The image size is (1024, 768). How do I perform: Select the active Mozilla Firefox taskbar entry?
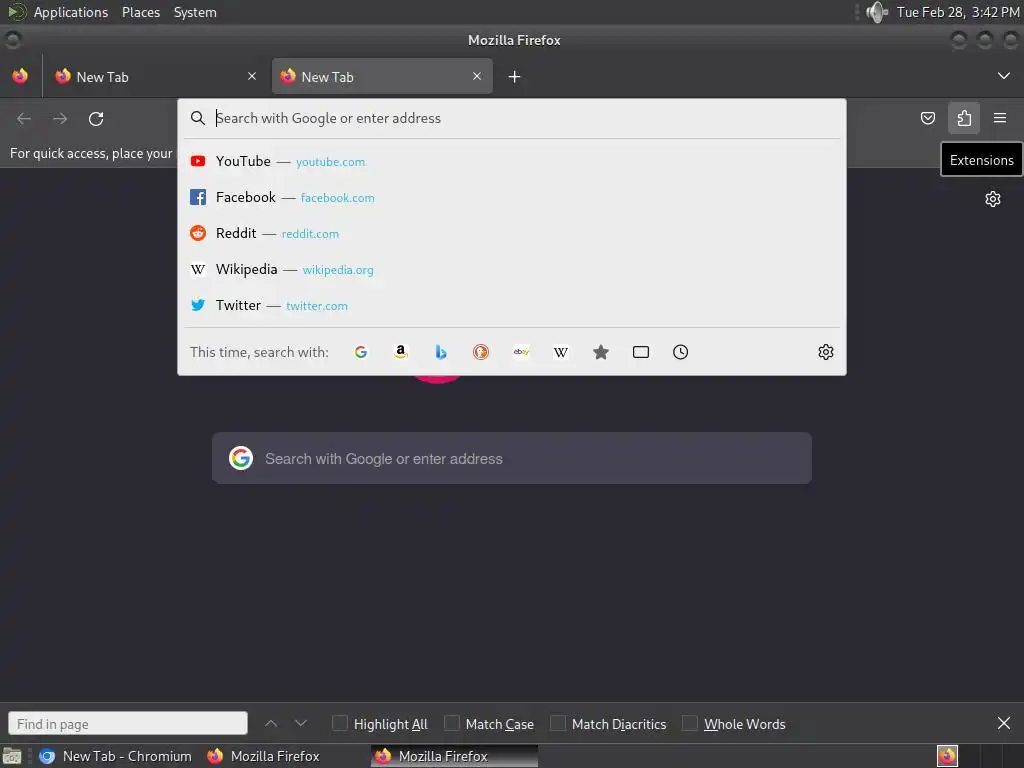tap(455, 756)
